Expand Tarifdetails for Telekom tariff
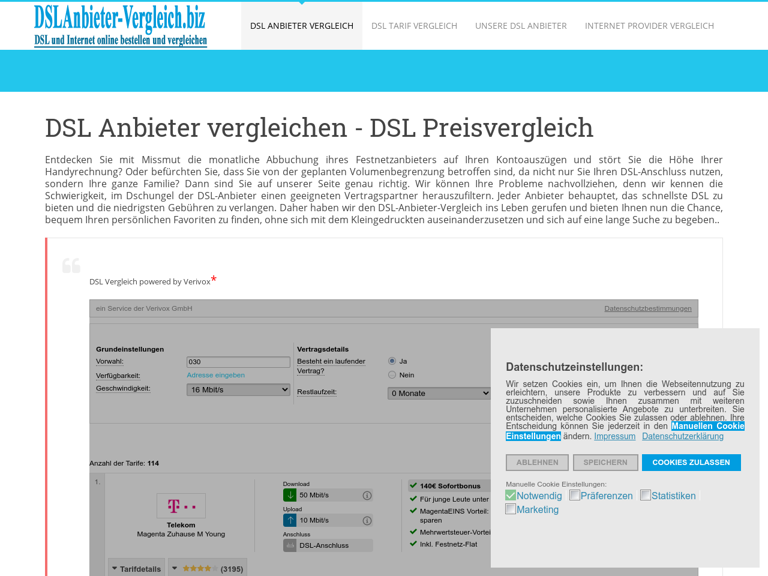This screenshot has width=768, height=576. click(135, 568)
